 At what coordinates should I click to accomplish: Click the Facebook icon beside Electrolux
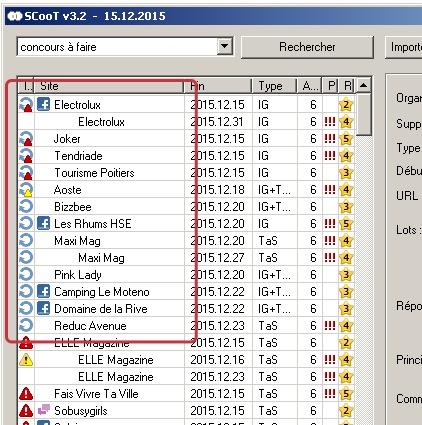[x=43, y=105]
